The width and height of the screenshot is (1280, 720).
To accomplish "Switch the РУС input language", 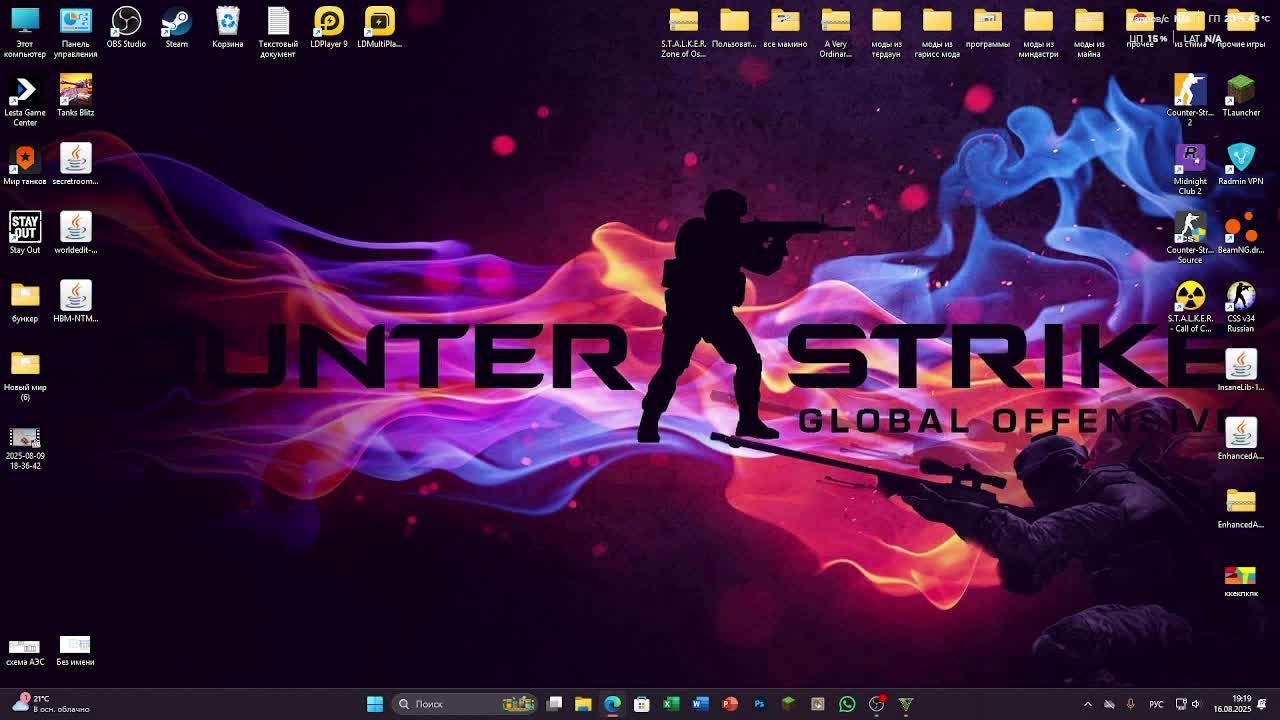I will coord(1156,704).
